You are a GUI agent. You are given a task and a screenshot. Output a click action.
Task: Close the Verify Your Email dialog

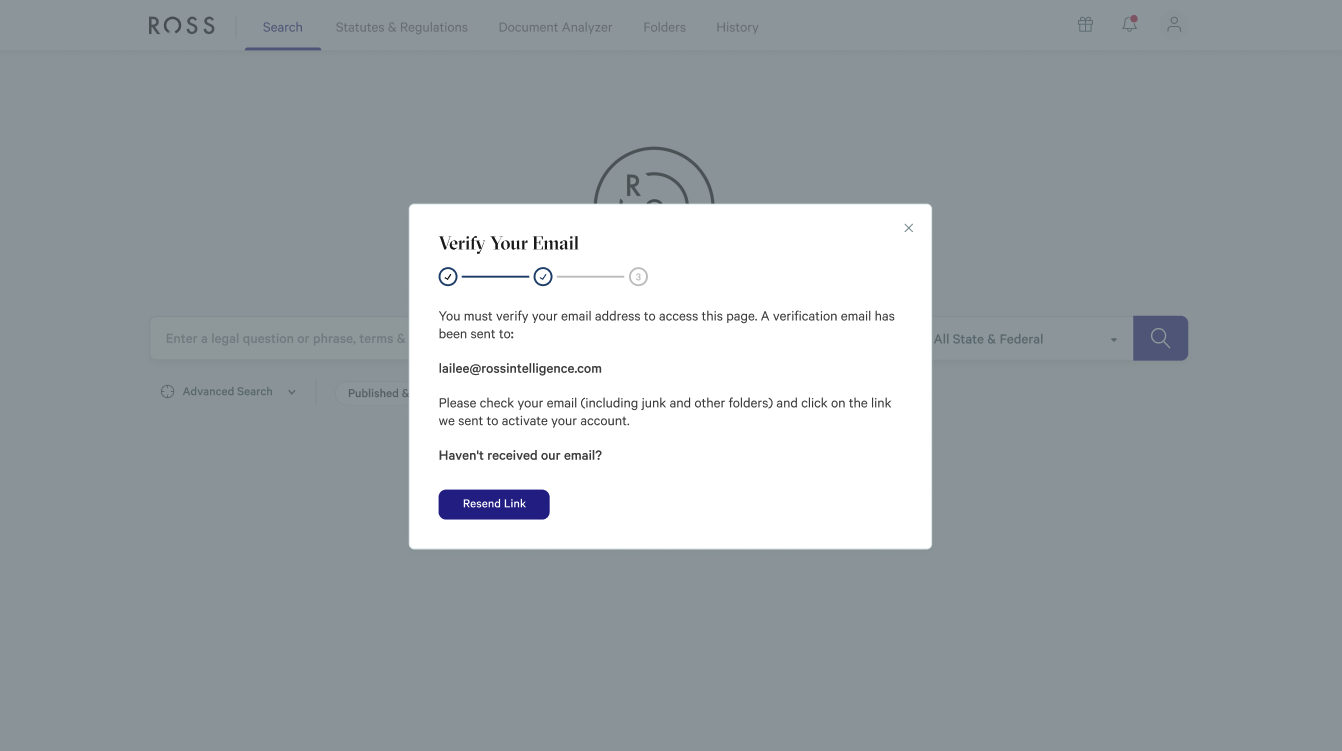click(908, 228)
